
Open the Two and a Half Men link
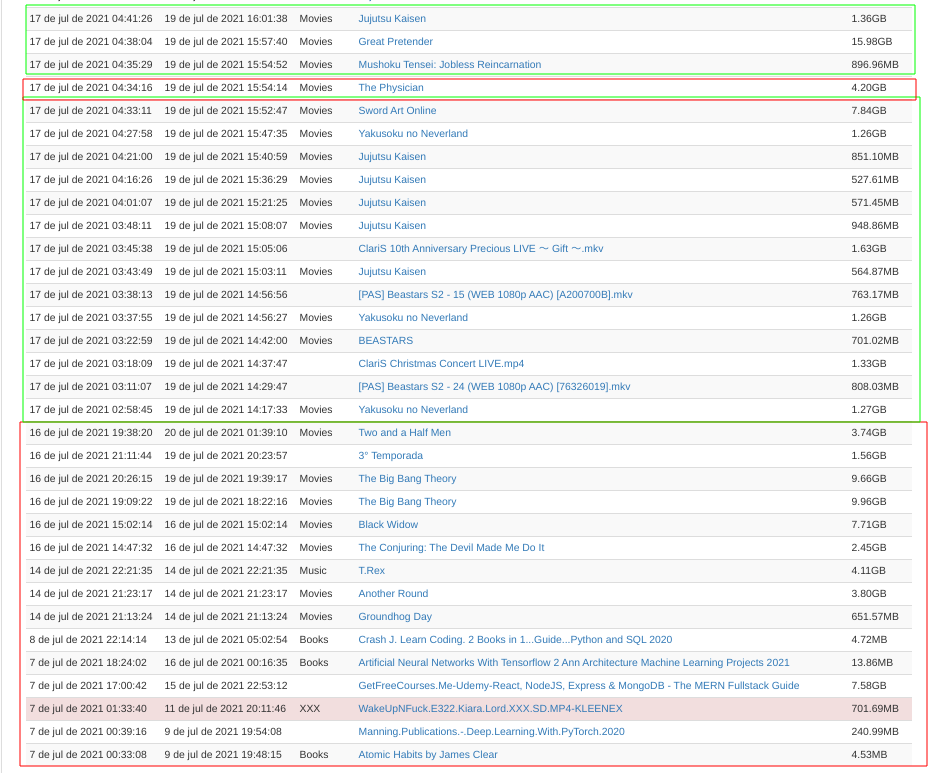point(404,432)
